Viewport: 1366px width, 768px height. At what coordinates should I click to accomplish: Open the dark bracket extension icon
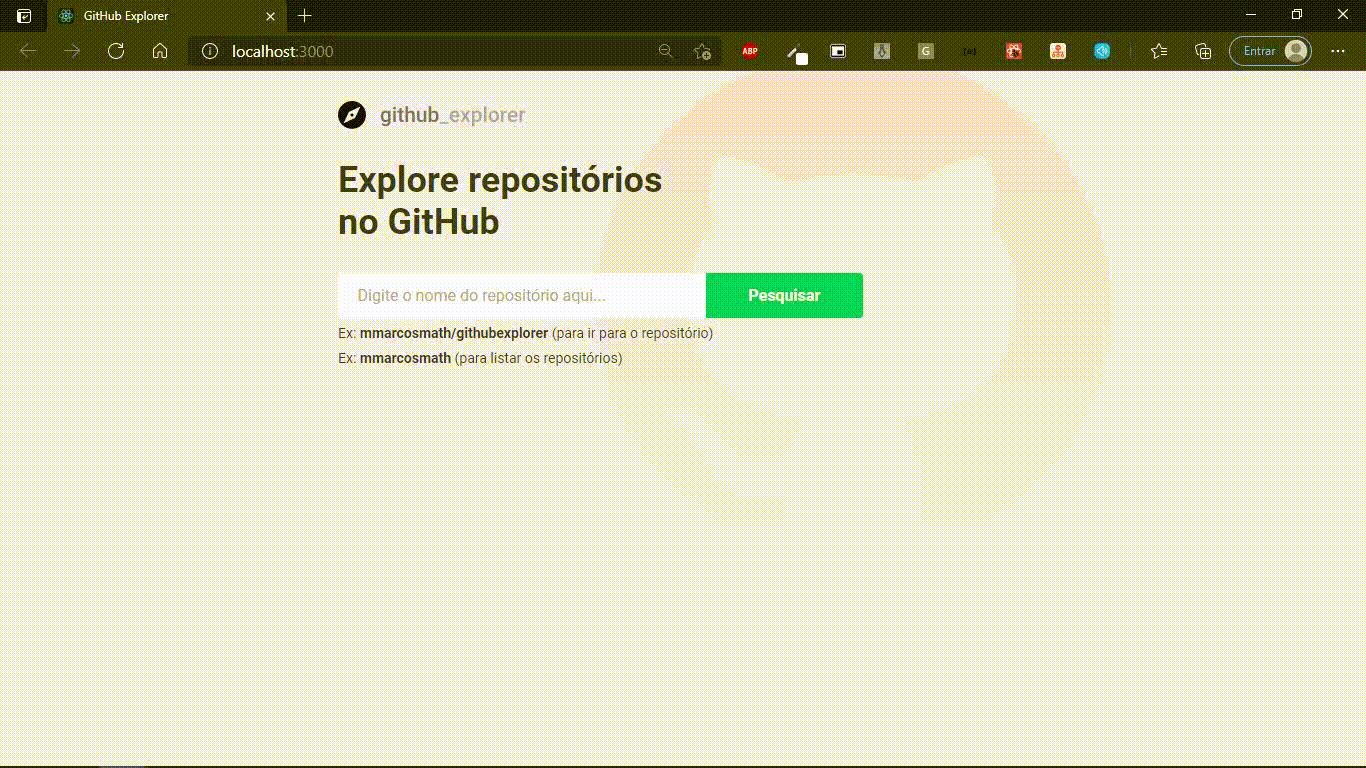(970, 51)
